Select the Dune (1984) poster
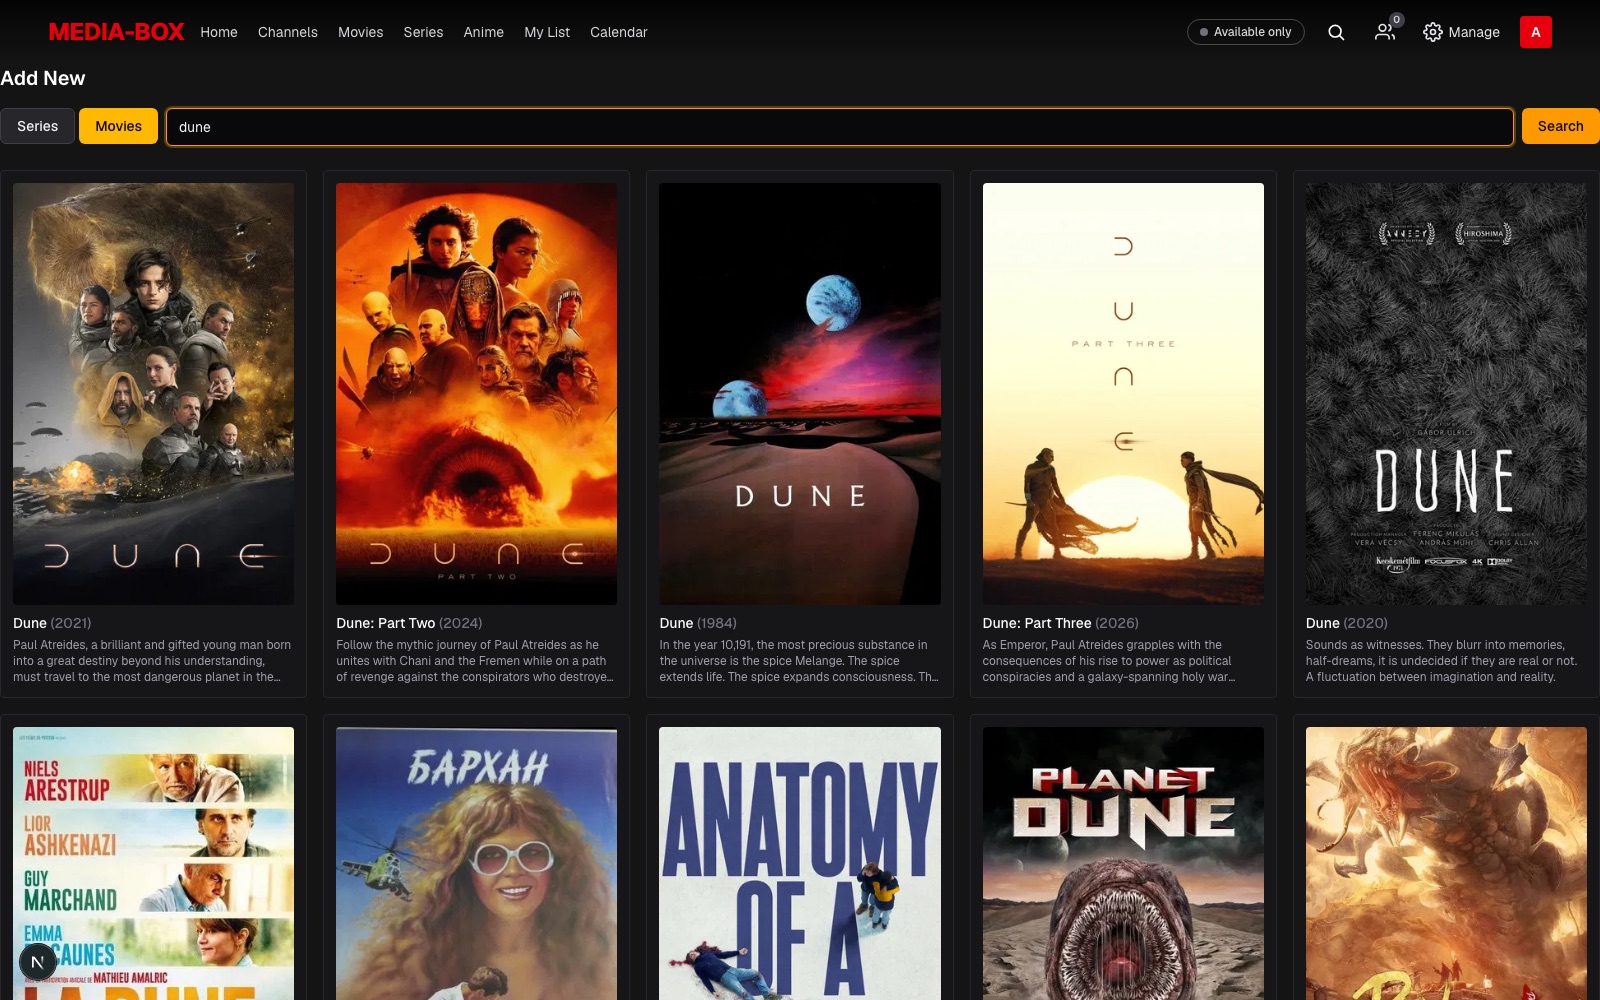The height and width of the screenshot is (1000, 1600). [x=800, y=394]
